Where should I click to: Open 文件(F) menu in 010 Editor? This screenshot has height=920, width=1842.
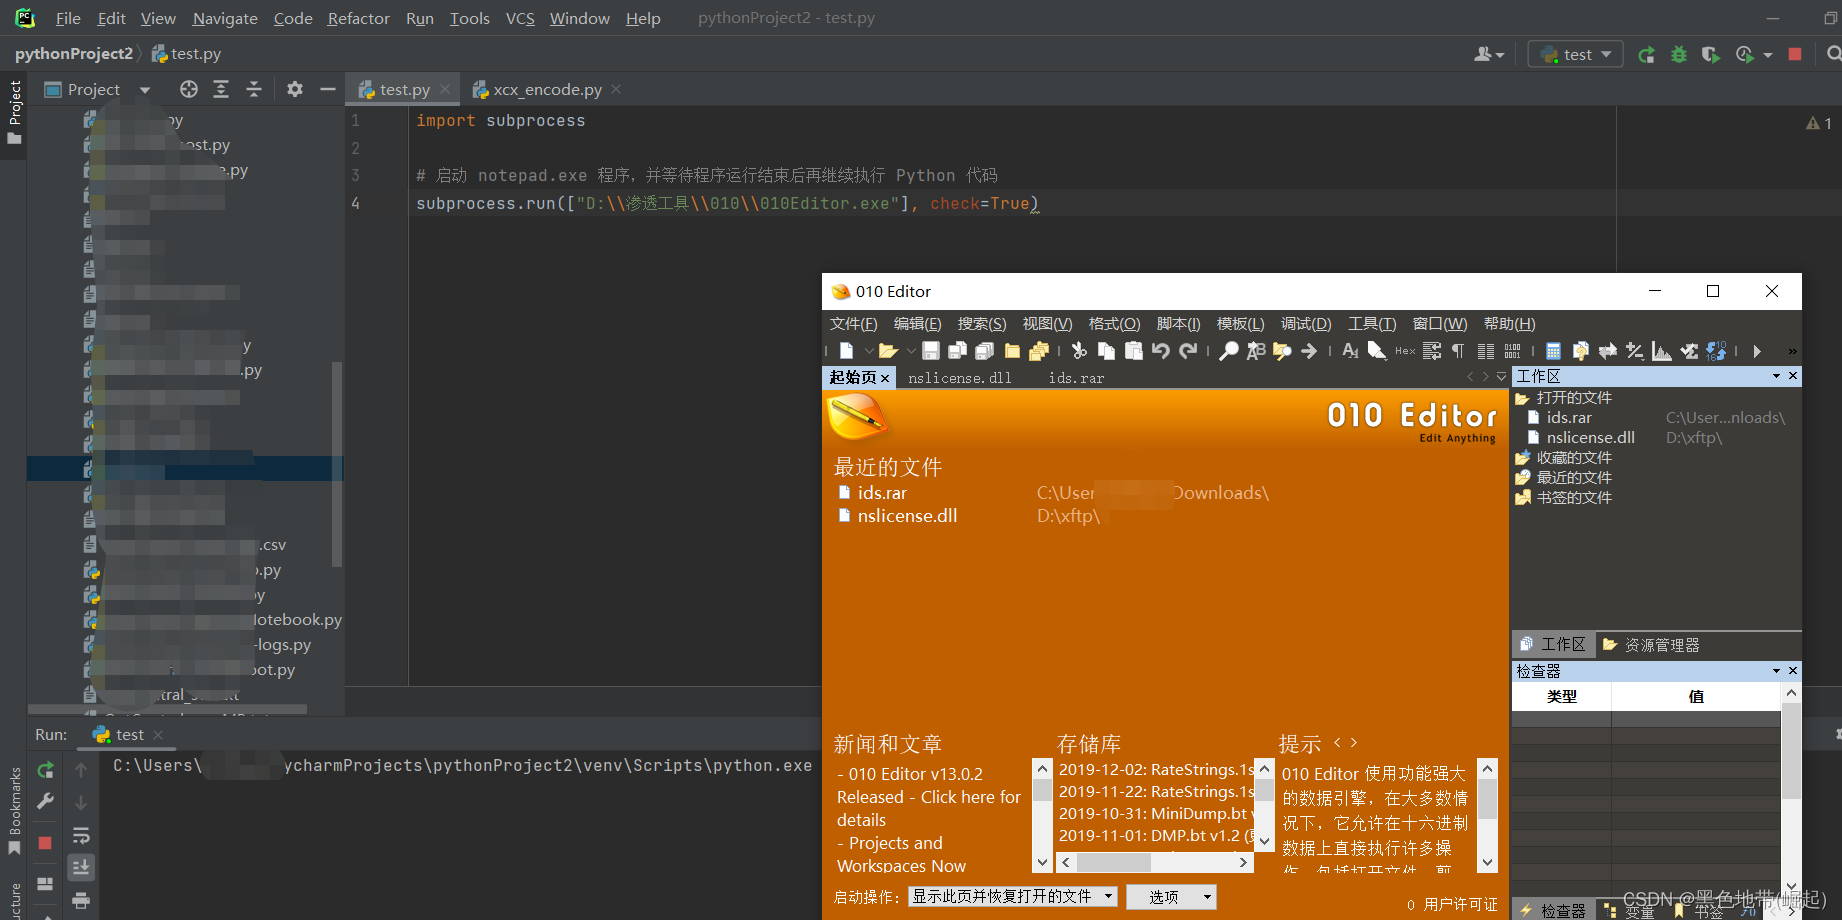pyautogui.click(x=853, y=323)
